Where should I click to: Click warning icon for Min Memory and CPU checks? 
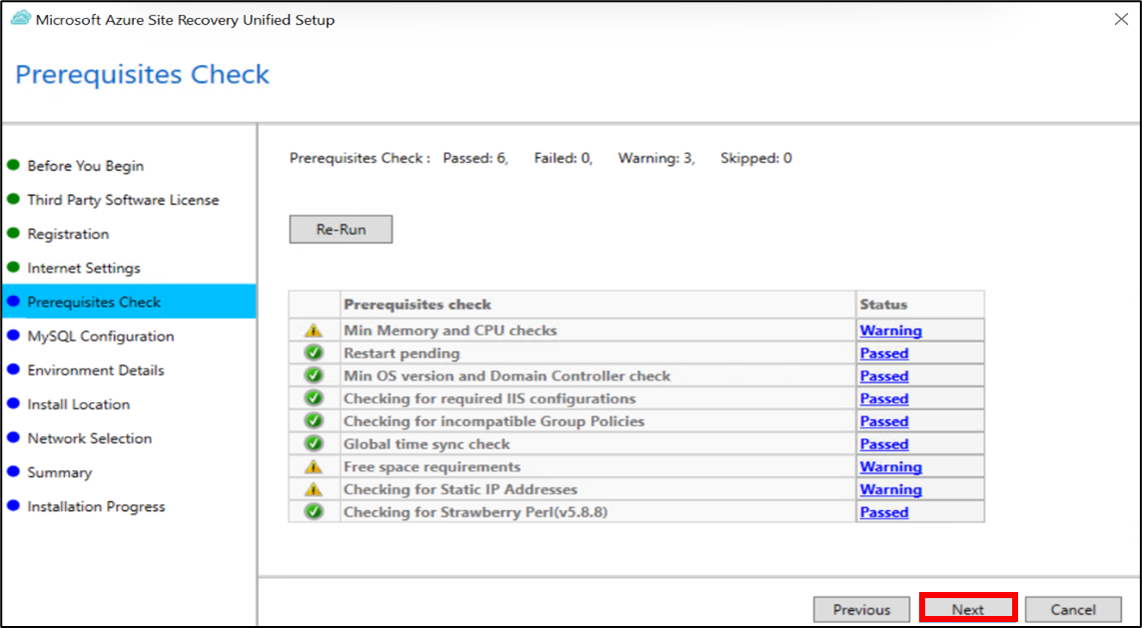[313, 331]
